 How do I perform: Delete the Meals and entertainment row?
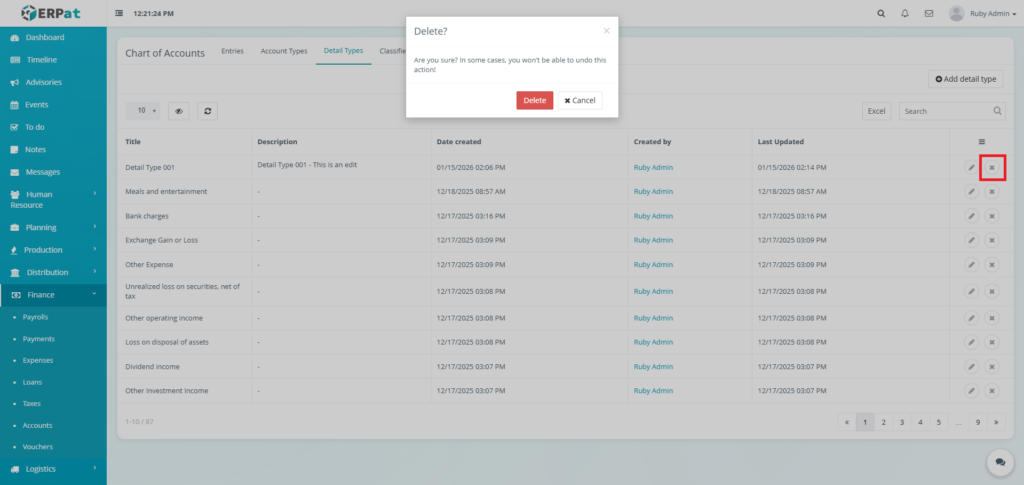pyautogui.click(x=992, y=191)
